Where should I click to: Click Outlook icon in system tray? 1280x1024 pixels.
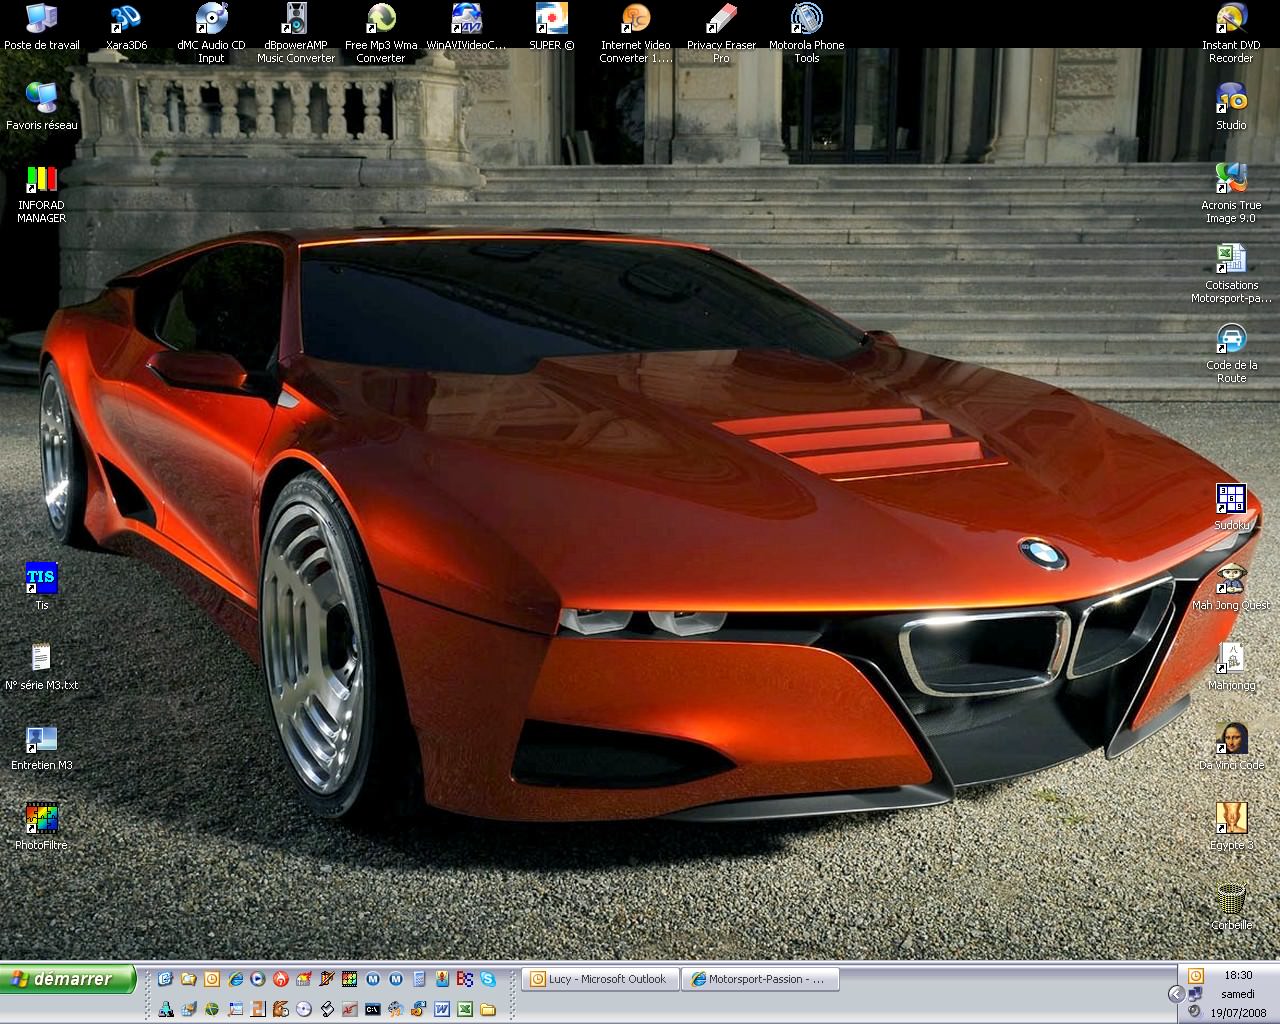(x=1196, y=976)
